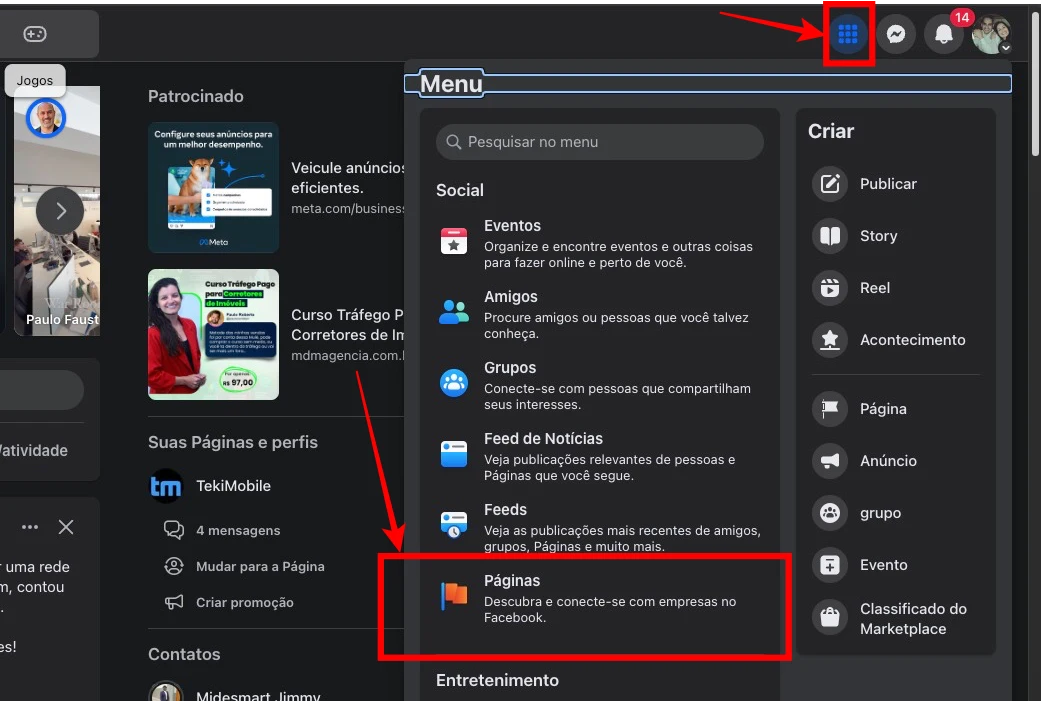Screen dimensions: 1041x701
Task: Select the Eventos icon in Social section
Action: 453,240
